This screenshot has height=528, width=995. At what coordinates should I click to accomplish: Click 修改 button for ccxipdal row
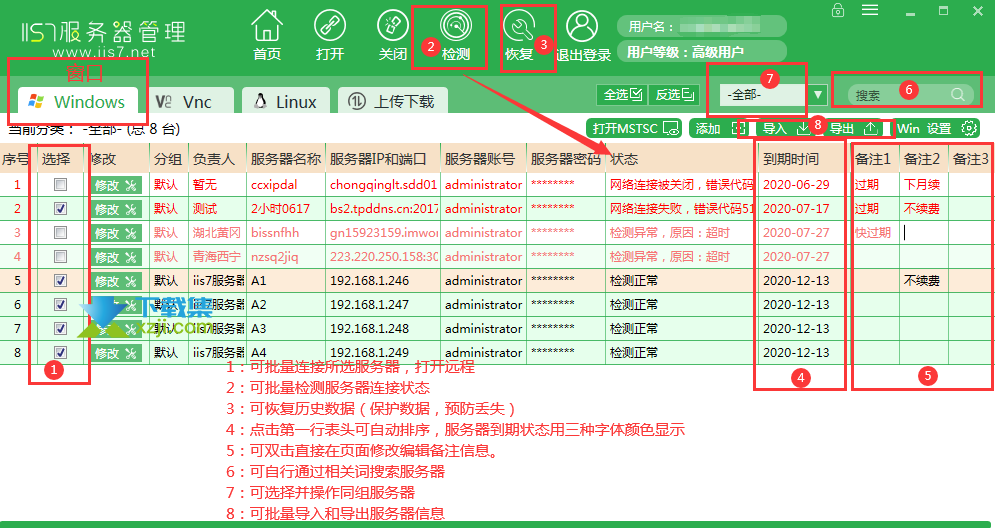click(x=116, y=185)
